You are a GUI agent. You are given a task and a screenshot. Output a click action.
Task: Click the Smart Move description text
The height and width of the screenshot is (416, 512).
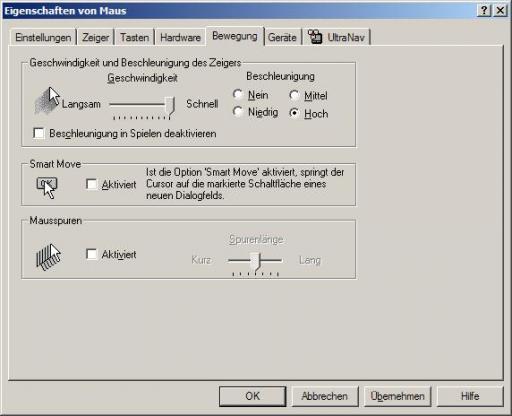(x=245, y=184)
